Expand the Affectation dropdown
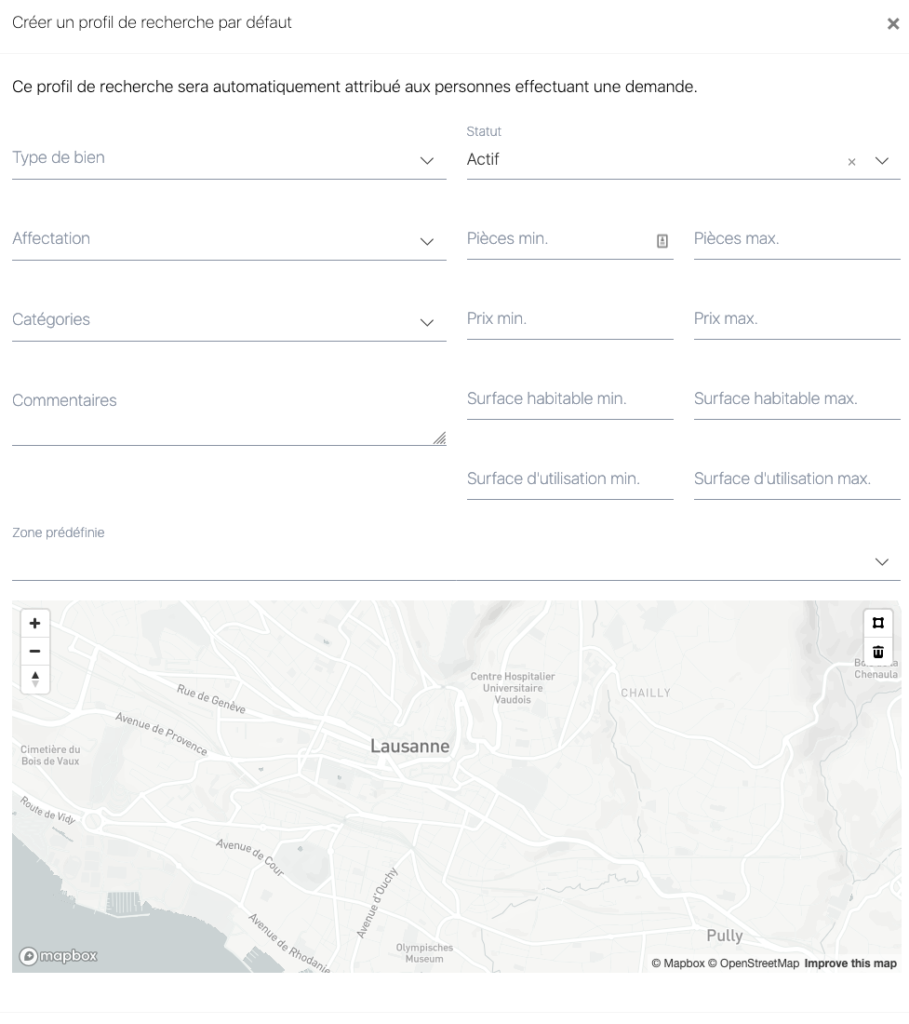This screenshot has width=909, height=1024. (x=428, y=238)
